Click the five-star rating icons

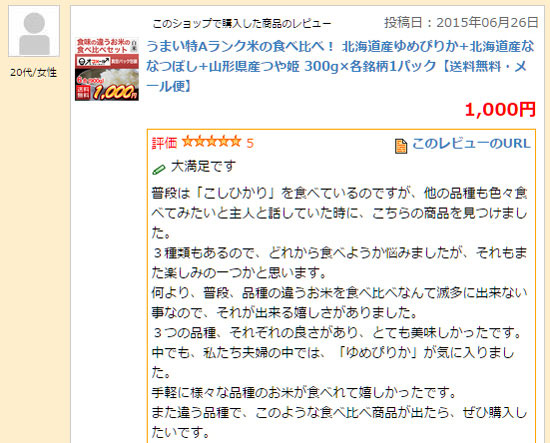pos(212,142)
